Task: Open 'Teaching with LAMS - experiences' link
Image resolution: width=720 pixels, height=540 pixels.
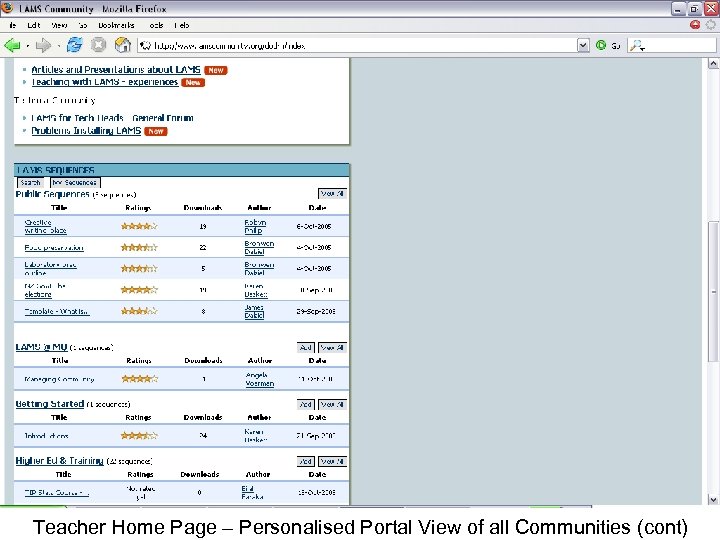Action: 105,82
